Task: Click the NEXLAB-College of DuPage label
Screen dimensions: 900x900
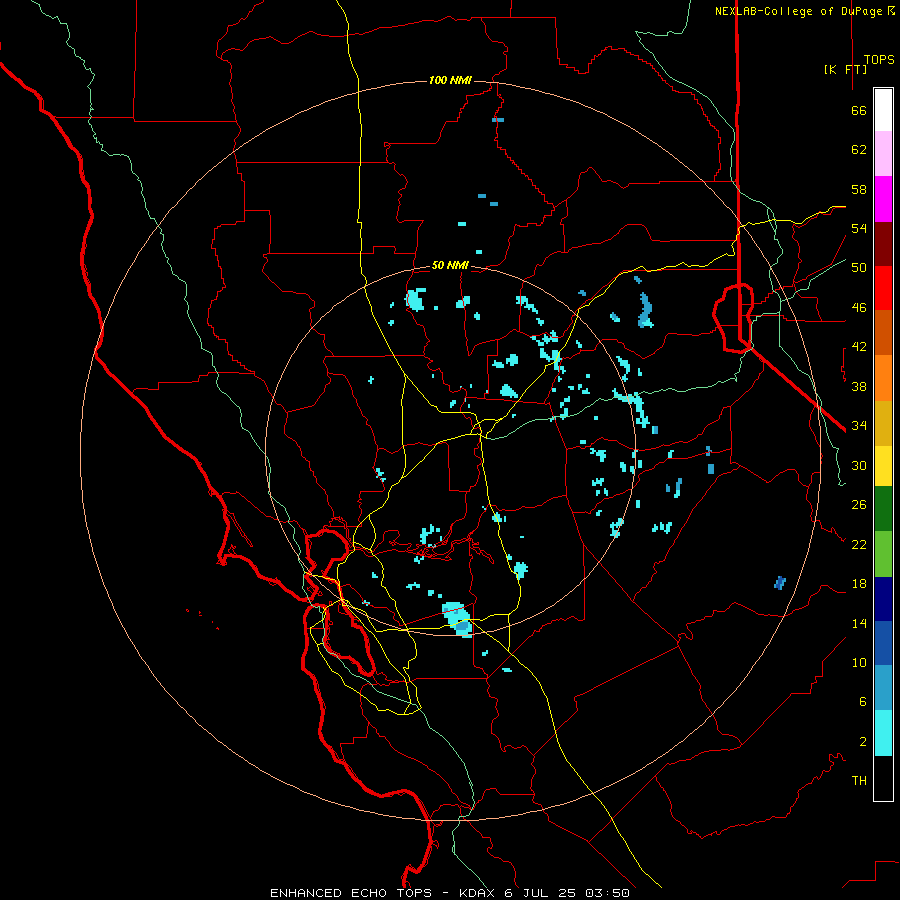Action: click(804, 11)
